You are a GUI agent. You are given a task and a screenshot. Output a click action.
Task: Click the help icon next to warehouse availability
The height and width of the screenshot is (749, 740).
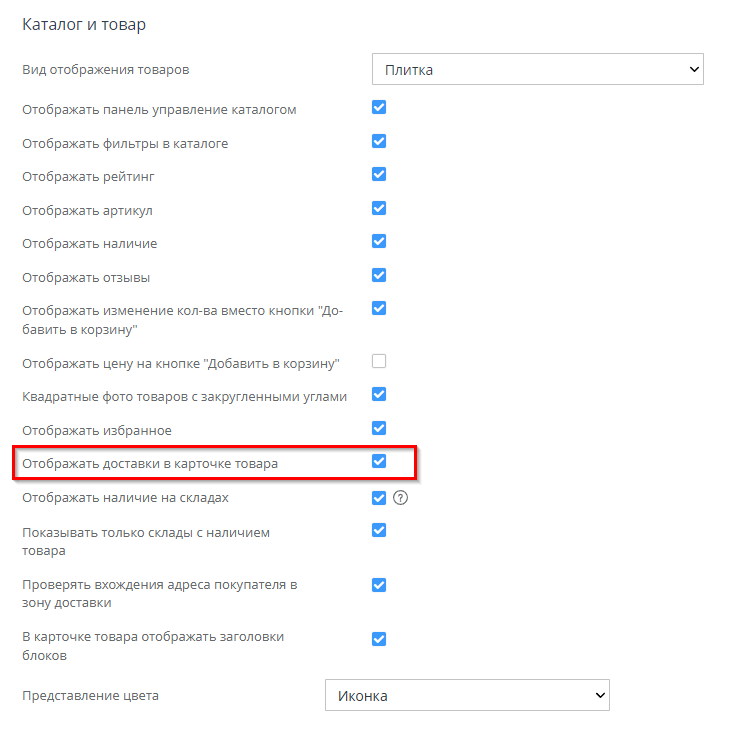[401, 498]
